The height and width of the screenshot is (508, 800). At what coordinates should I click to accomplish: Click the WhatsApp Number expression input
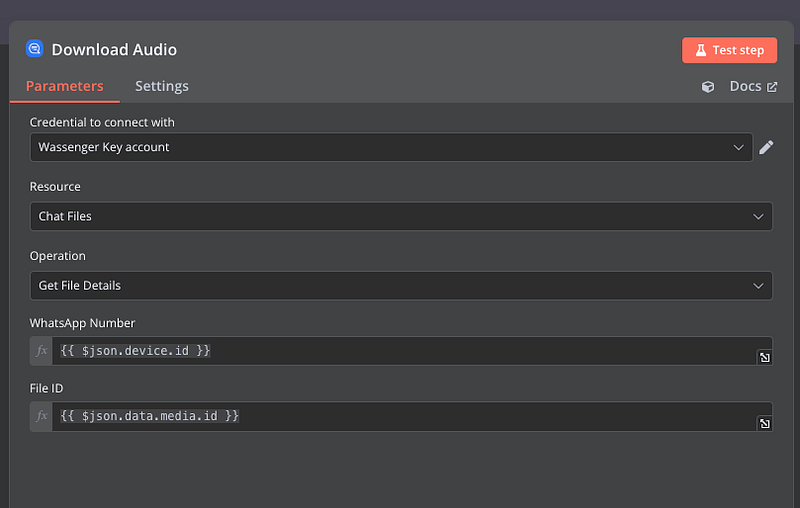tap(400, 351)
